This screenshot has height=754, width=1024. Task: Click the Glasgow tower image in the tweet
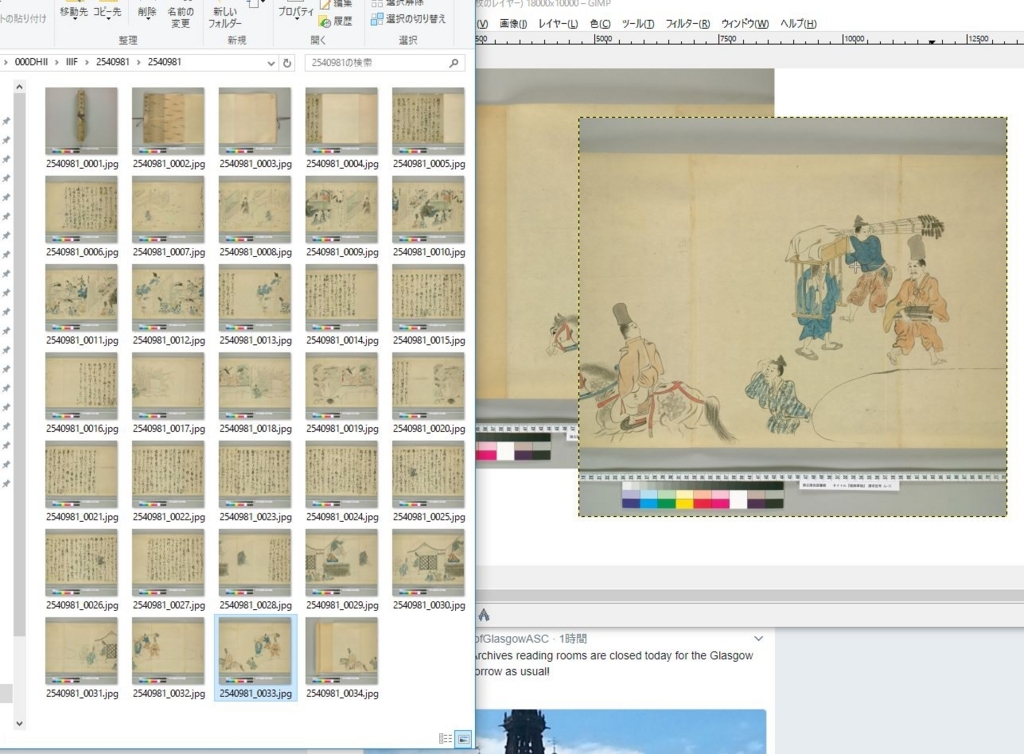(x=620, y=731)
